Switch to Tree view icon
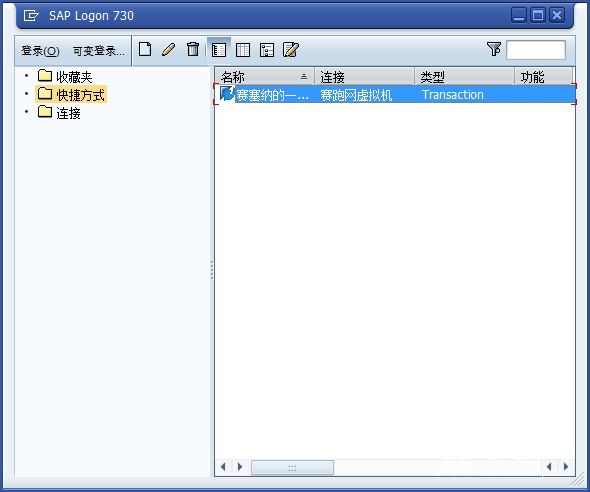This screenshot has width=590, height=492. [267, 50]
